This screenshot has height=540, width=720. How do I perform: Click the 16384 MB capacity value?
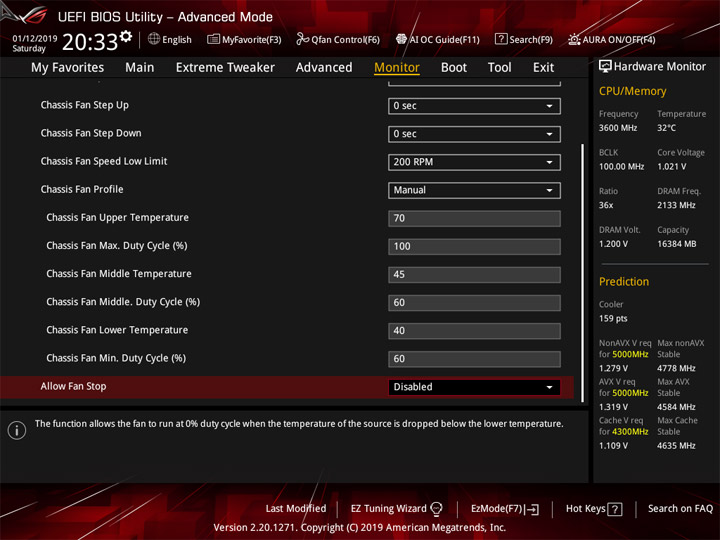point(676,244)
